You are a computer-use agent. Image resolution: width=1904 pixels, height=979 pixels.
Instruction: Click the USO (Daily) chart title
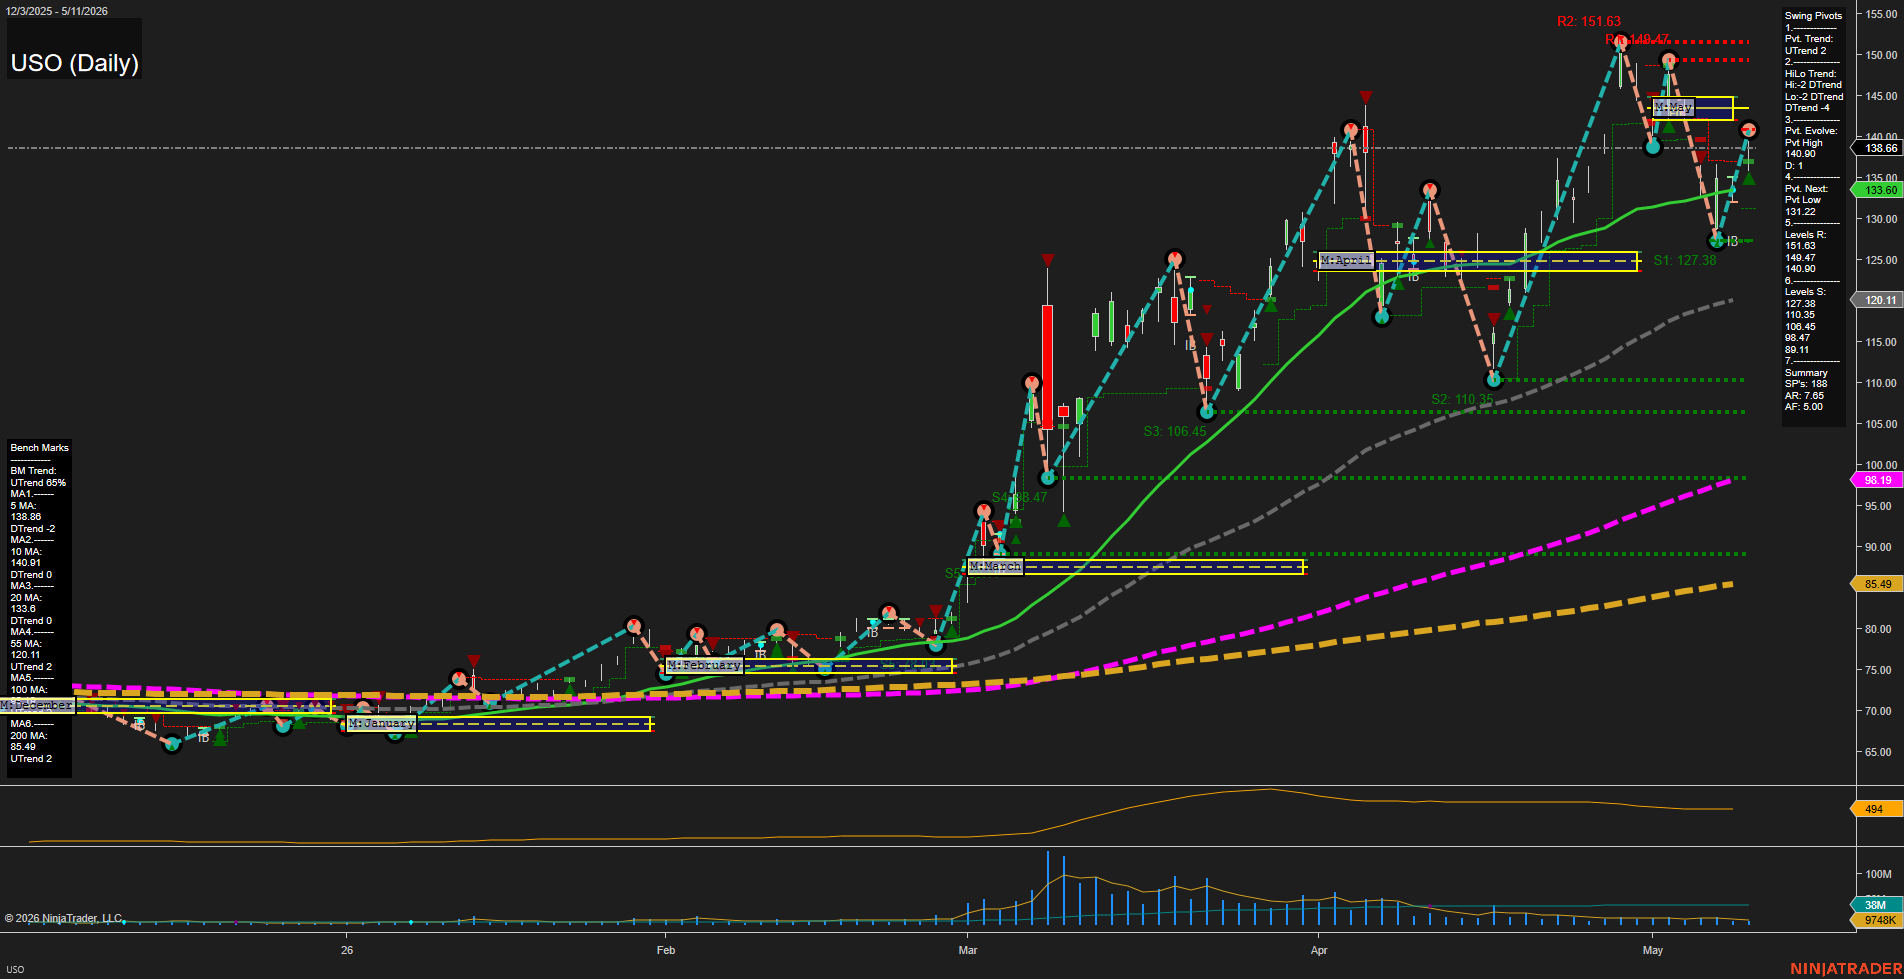point(75,63)
